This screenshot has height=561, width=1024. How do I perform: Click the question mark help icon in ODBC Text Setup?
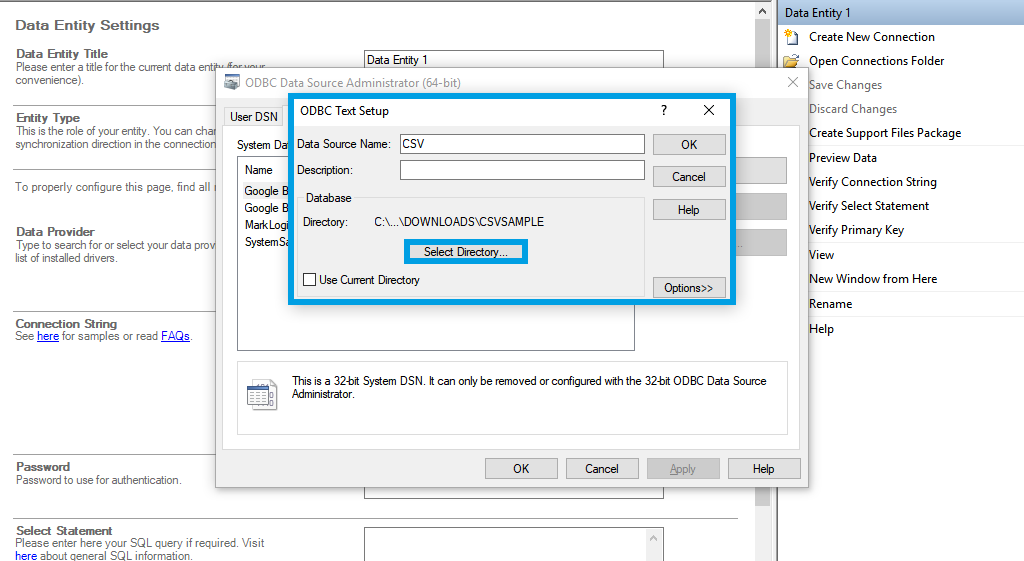tap(664, 111)
